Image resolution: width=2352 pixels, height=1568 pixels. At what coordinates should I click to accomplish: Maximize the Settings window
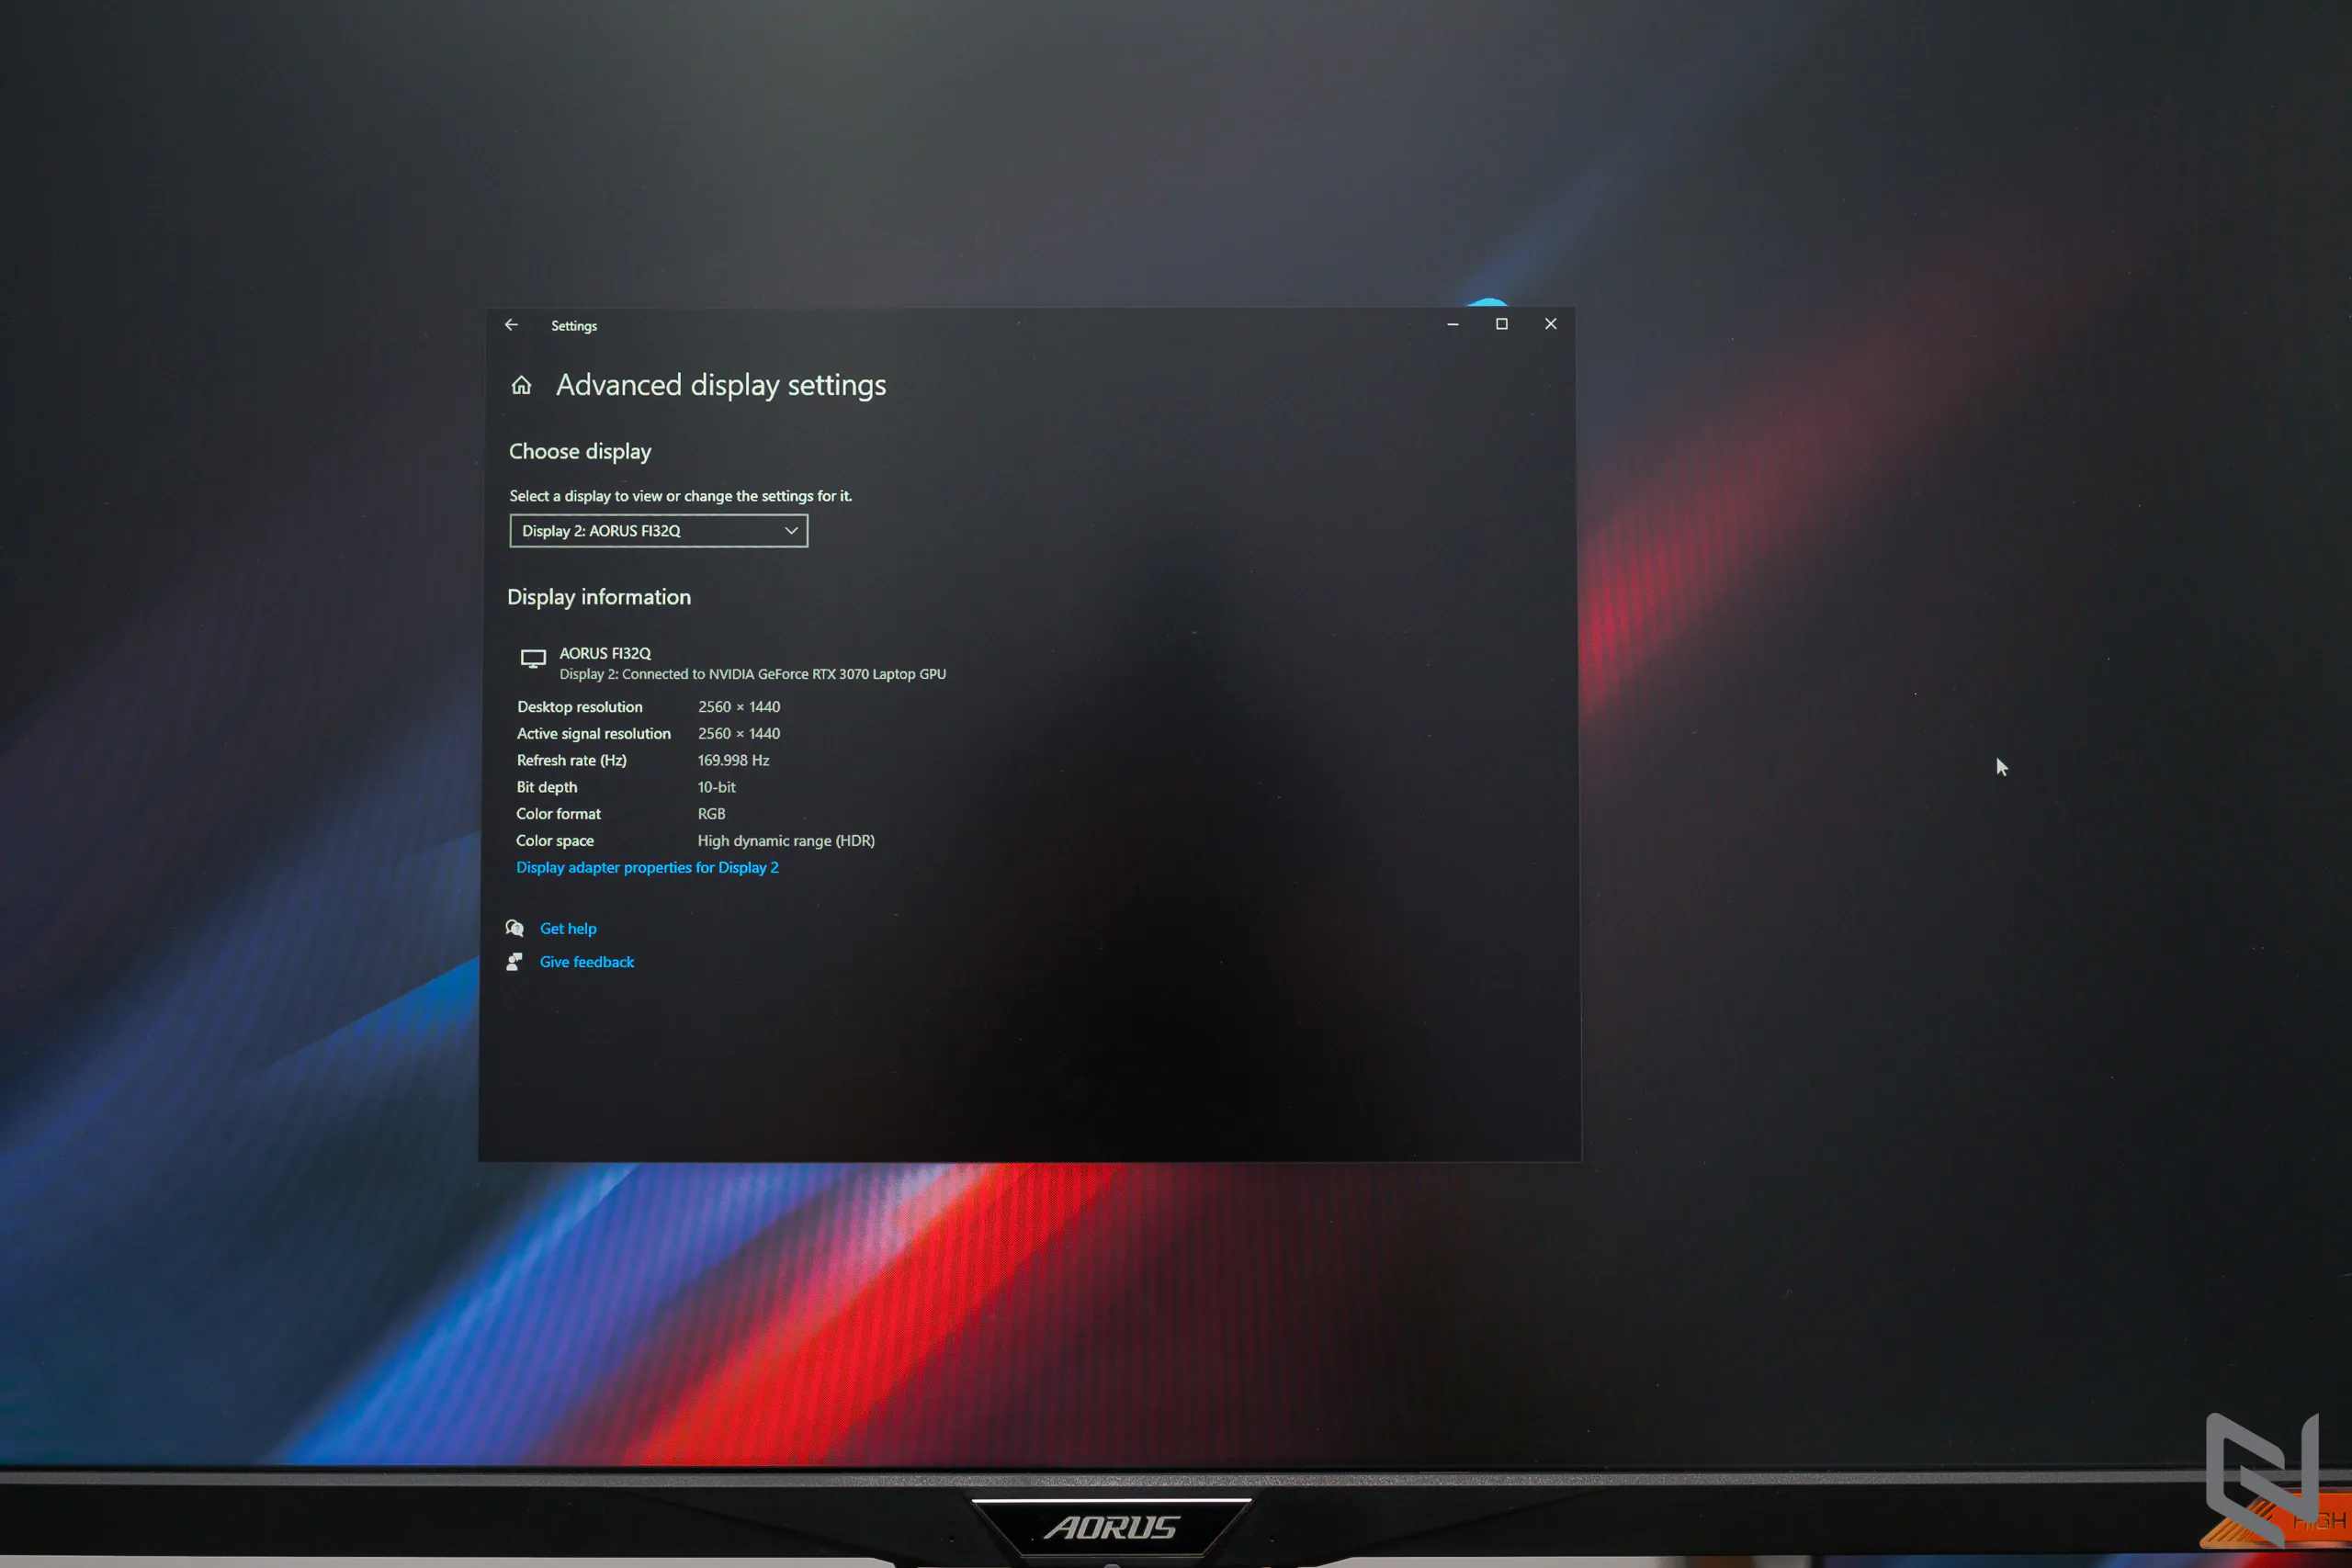[x=1501, y=324]
